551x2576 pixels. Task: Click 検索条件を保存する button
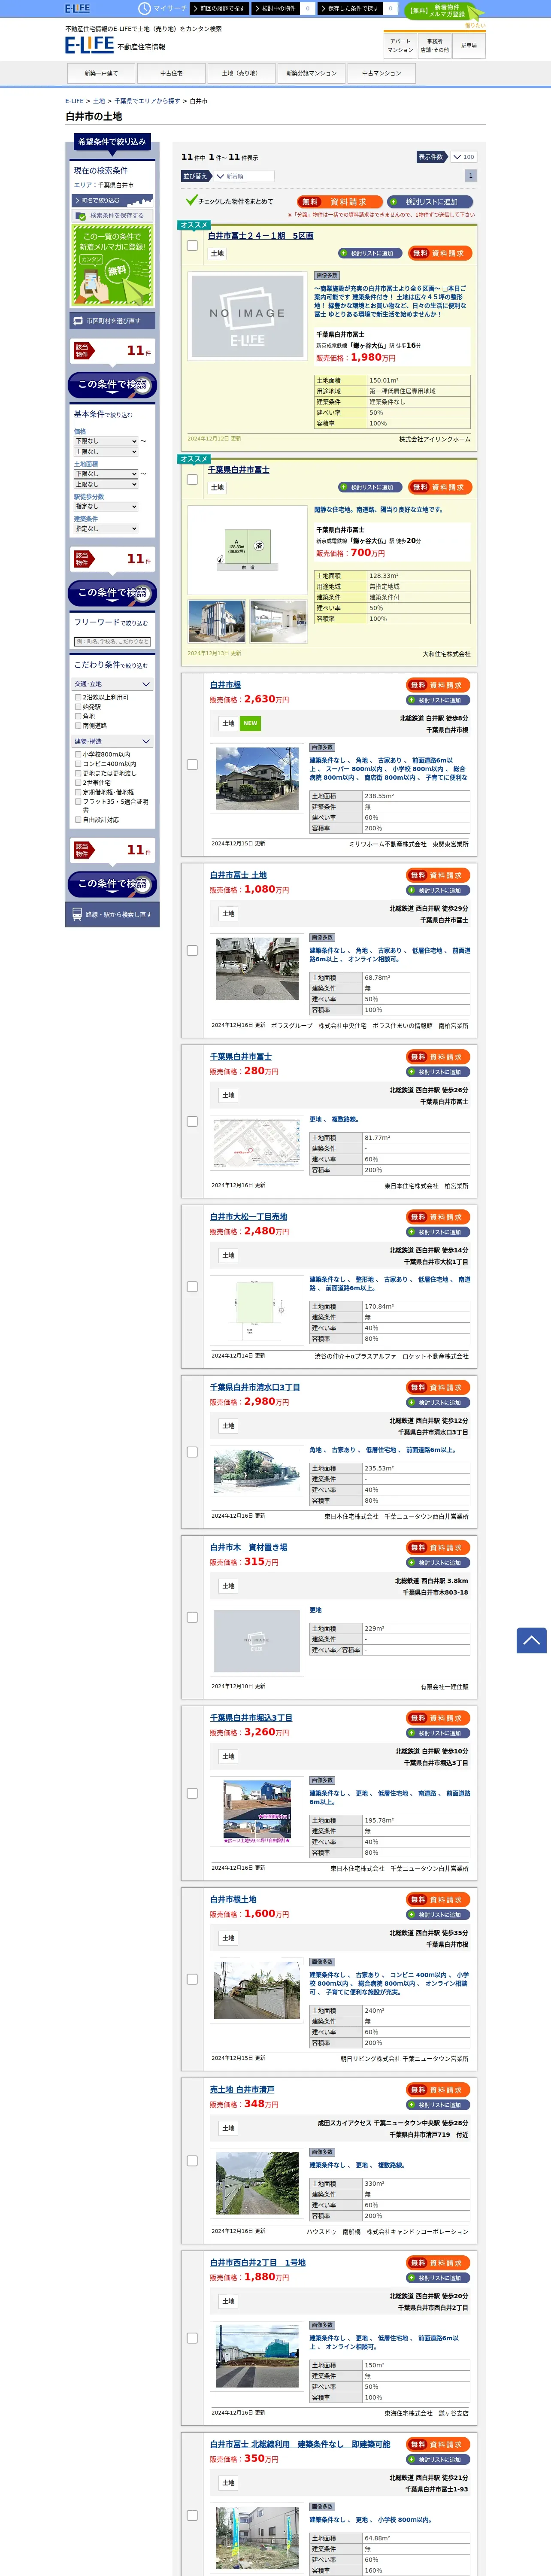point(112,215)
